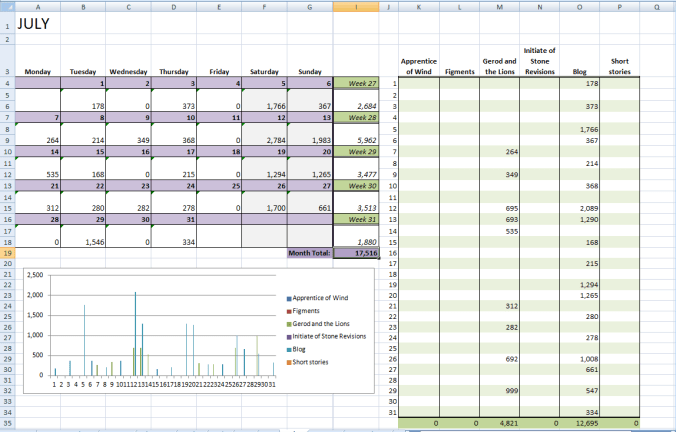The width and height of the screenshot is (676, 432).
Task: Select week total 3,477
Action: point(356,174)
